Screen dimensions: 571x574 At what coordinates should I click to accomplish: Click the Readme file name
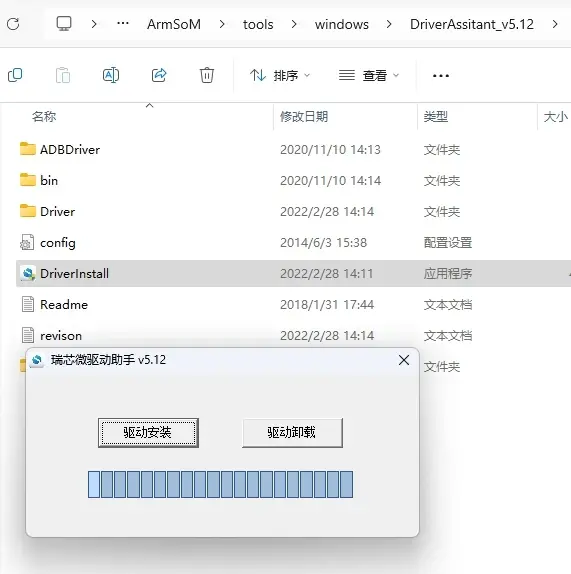[64, 305]
